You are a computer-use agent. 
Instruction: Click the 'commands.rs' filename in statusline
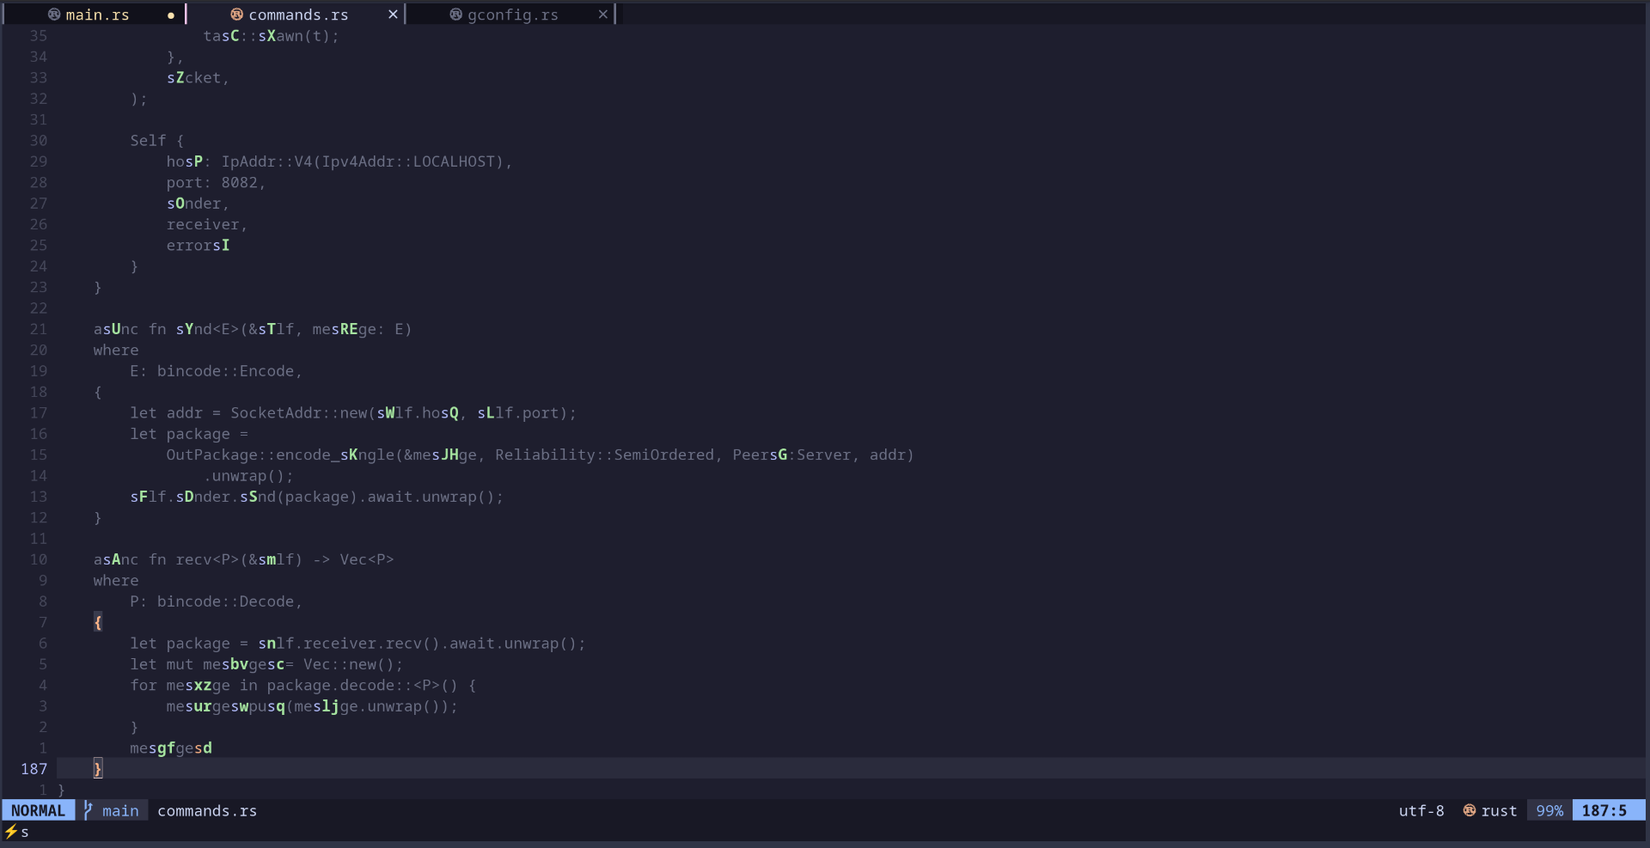[207, 811]
